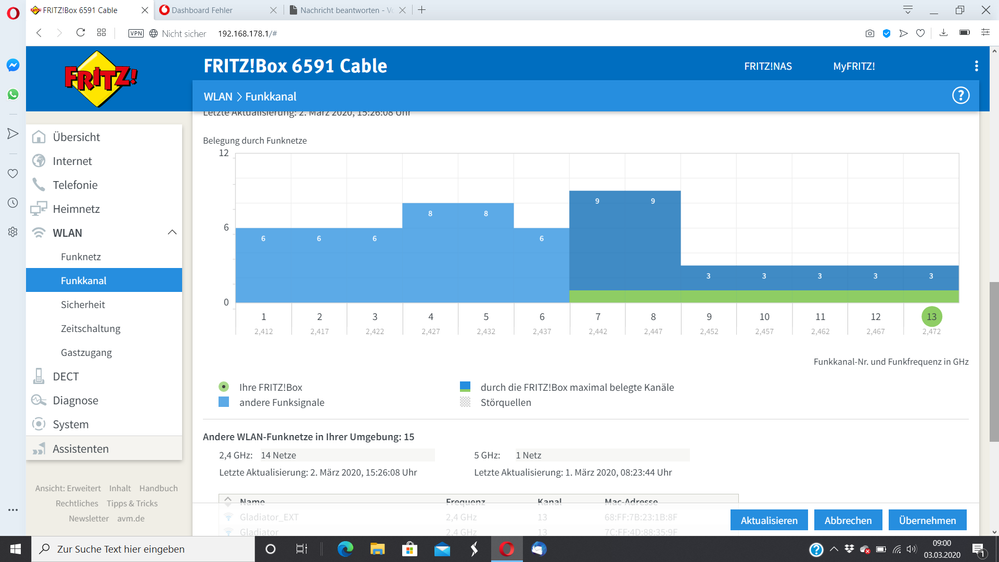999x562 pixels.
Task: Open Opera easy setup menu
Action: (985, 33)
